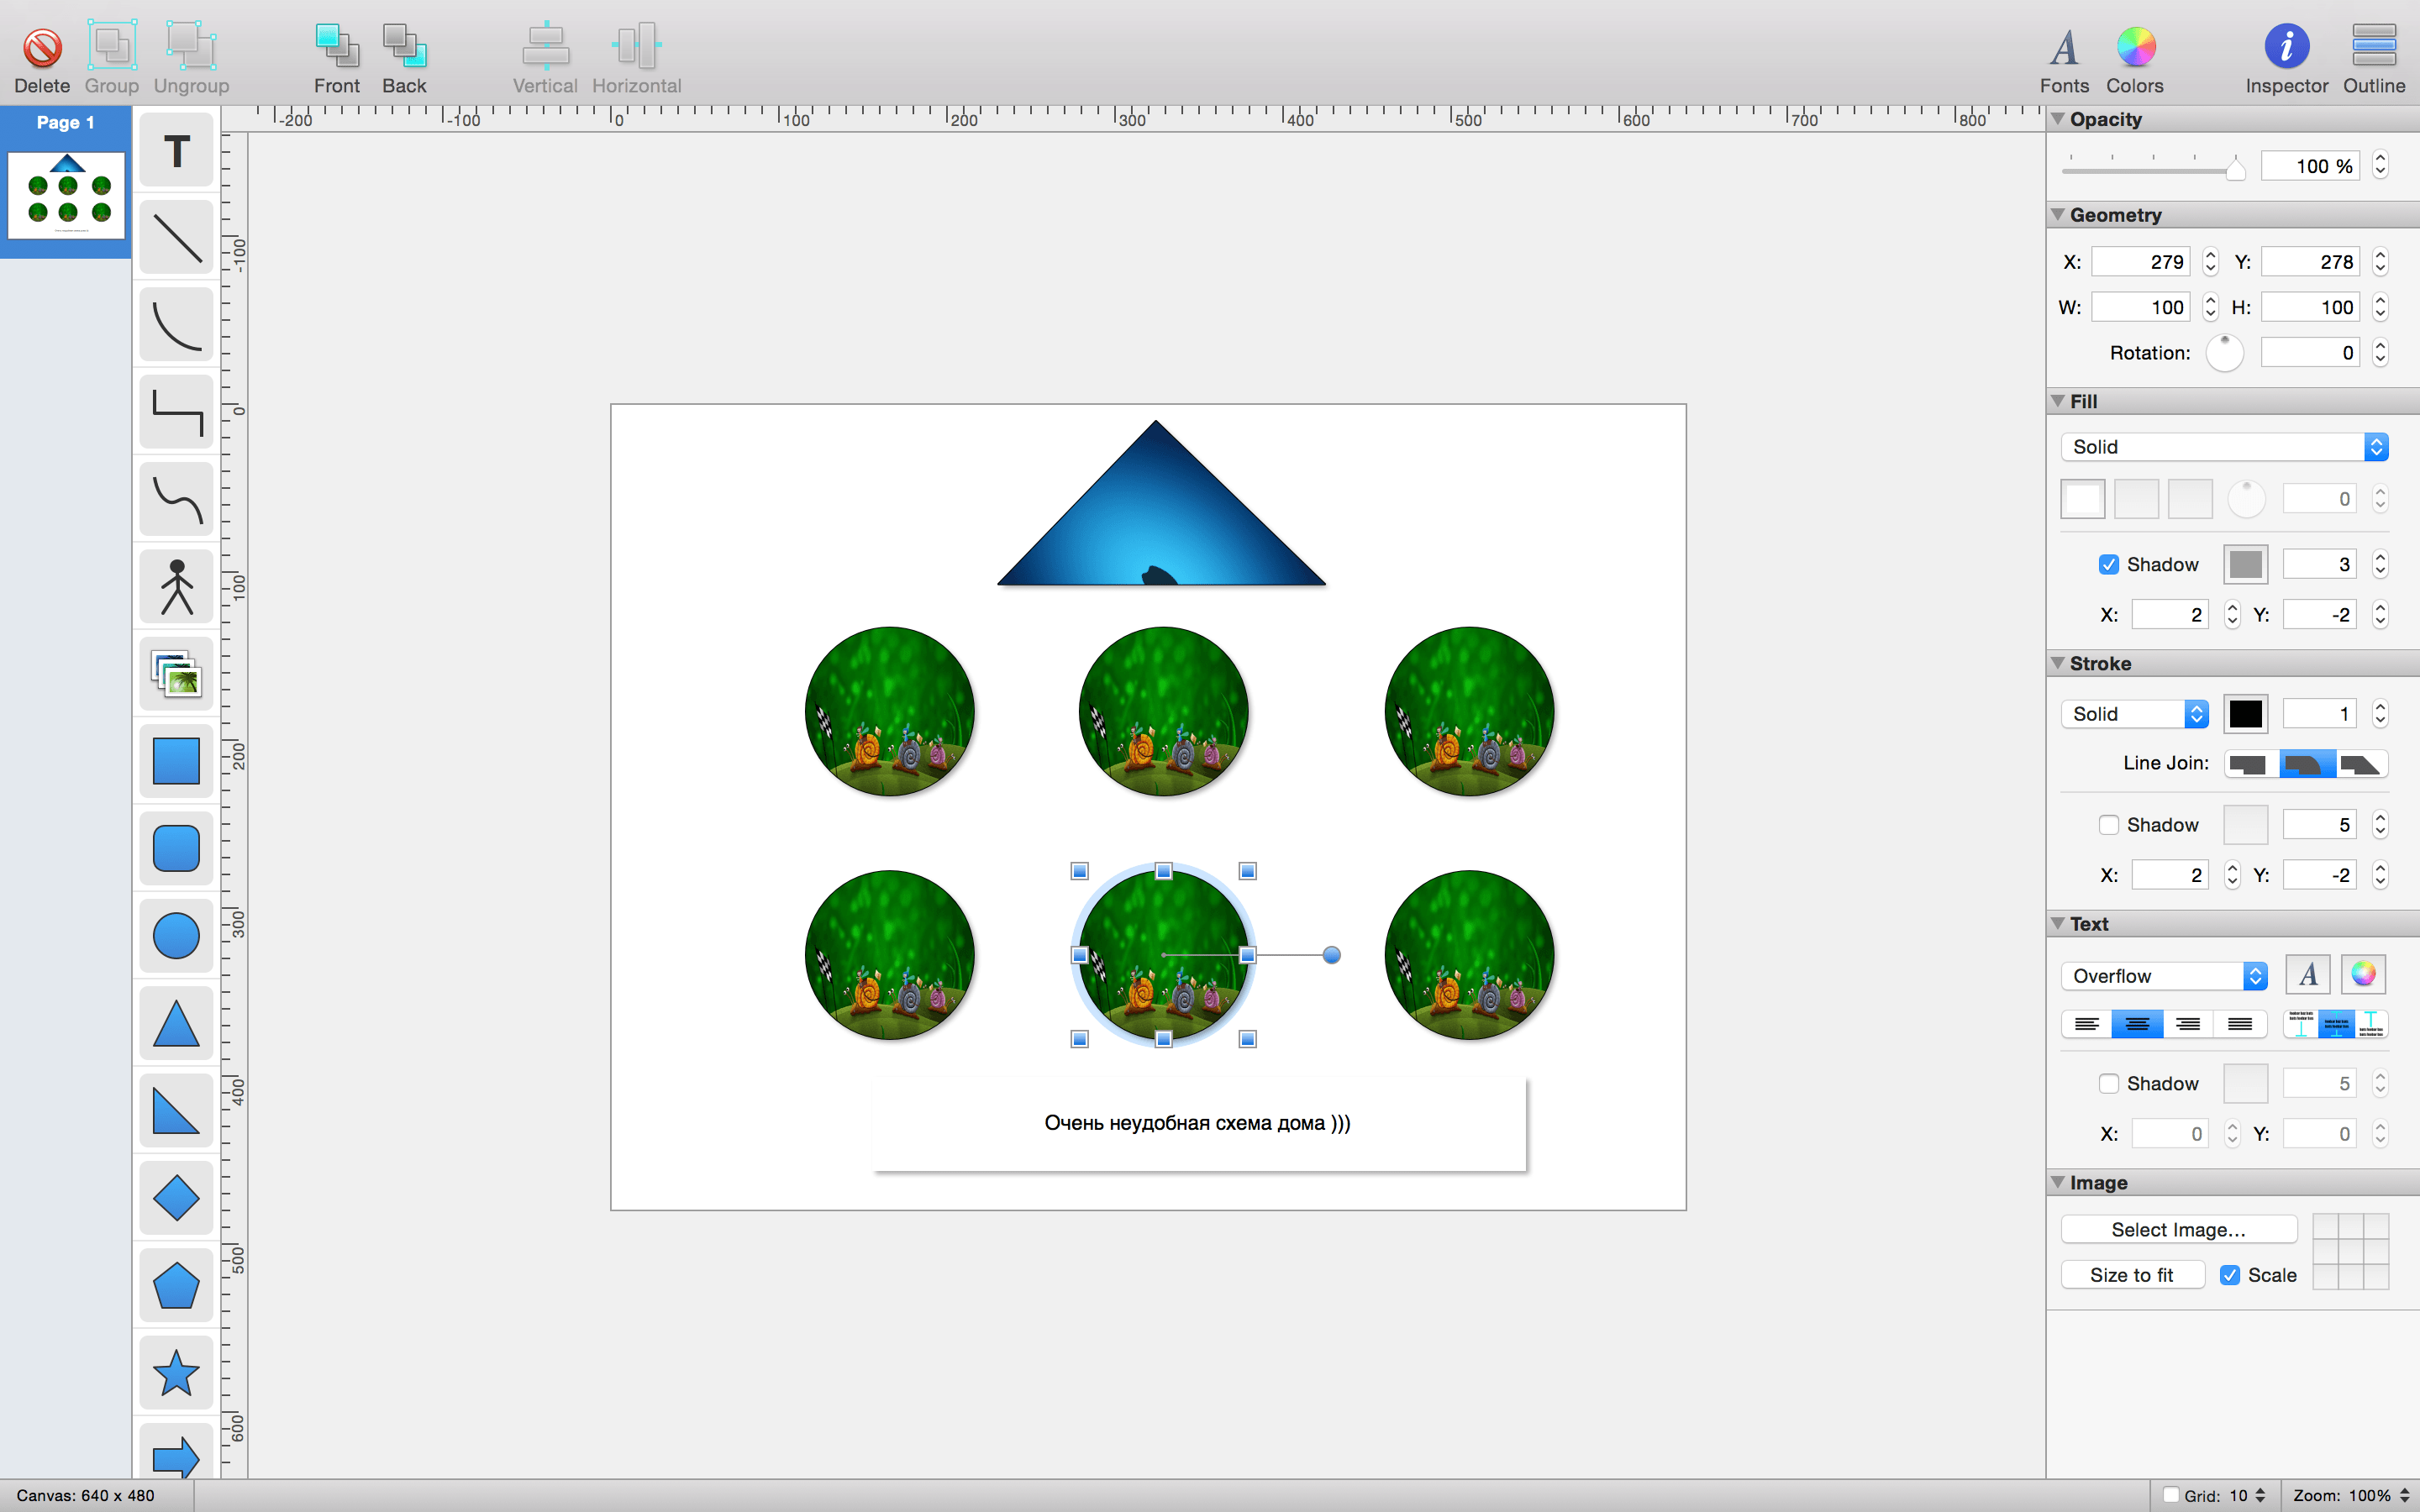
Task: Select the Rounded Rectangle tool
Action: [x=177, y=849]
